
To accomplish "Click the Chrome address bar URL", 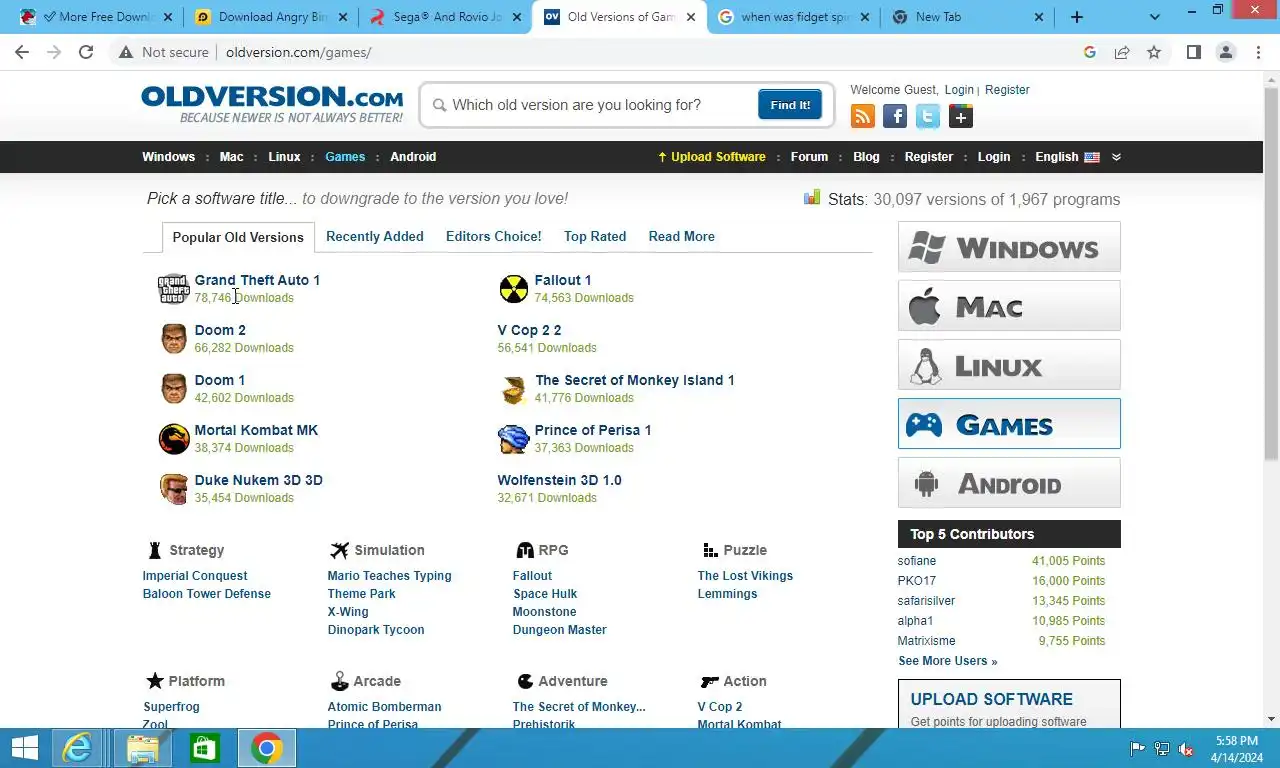I will point(298,52).
